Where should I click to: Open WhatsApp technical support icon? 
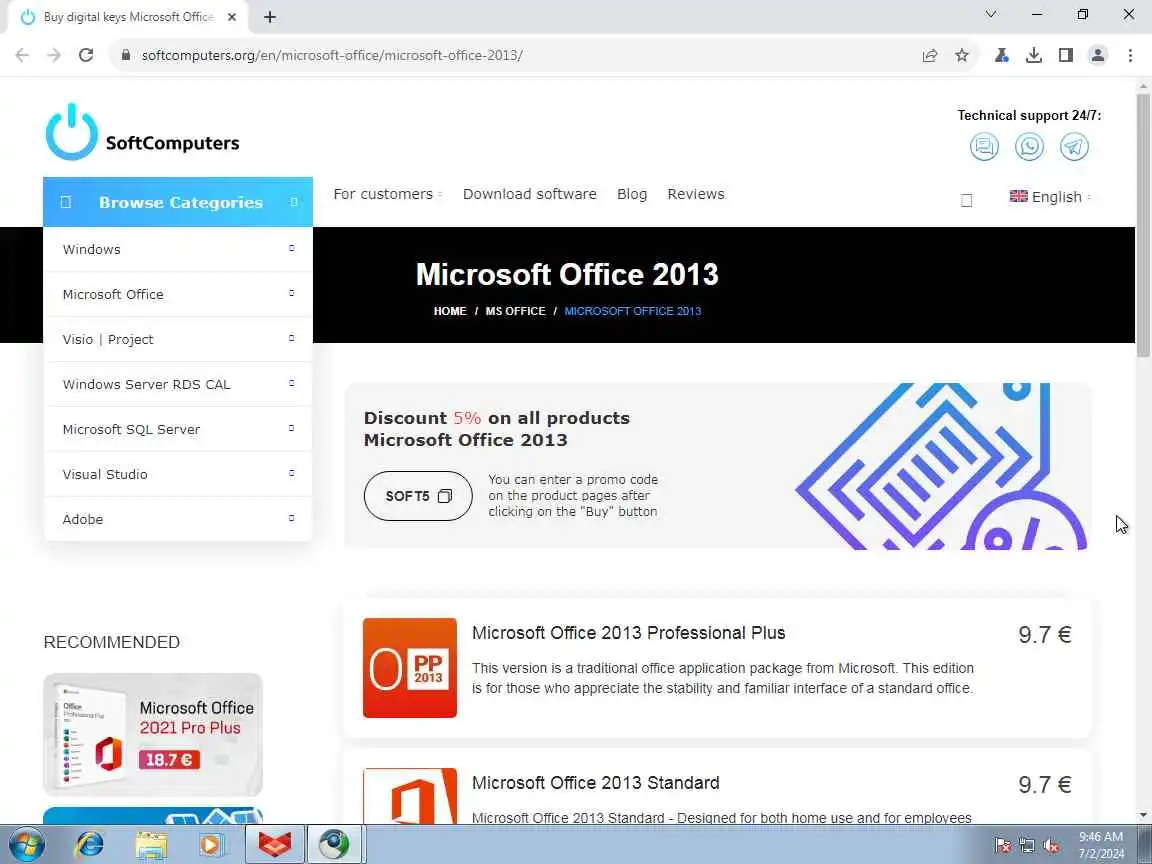(1029, 147)
